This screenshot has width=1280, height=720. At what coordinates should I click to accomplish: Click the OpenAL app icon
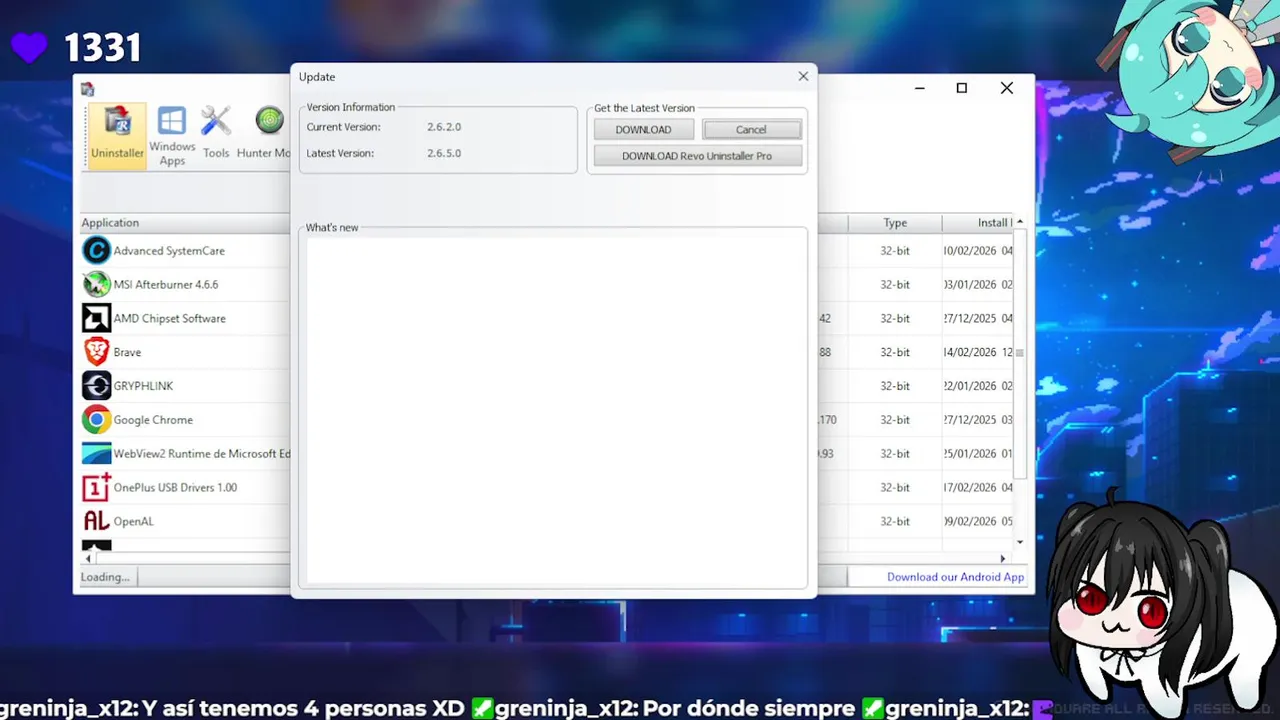point(96,521)
